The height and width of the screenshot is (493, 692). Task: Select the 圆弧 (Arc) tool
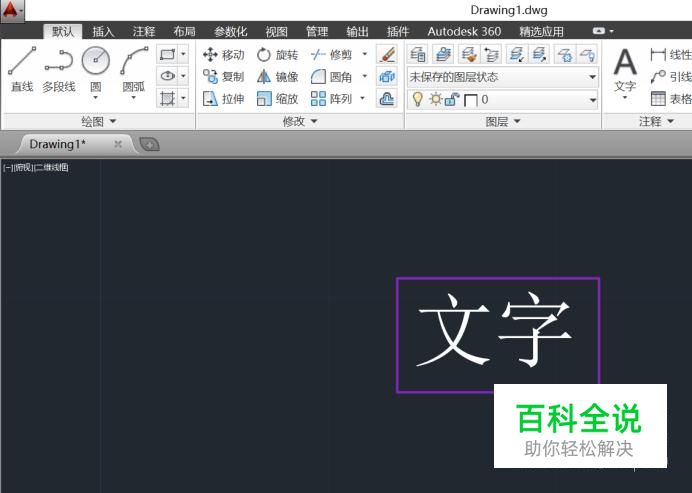coord(134,71)
